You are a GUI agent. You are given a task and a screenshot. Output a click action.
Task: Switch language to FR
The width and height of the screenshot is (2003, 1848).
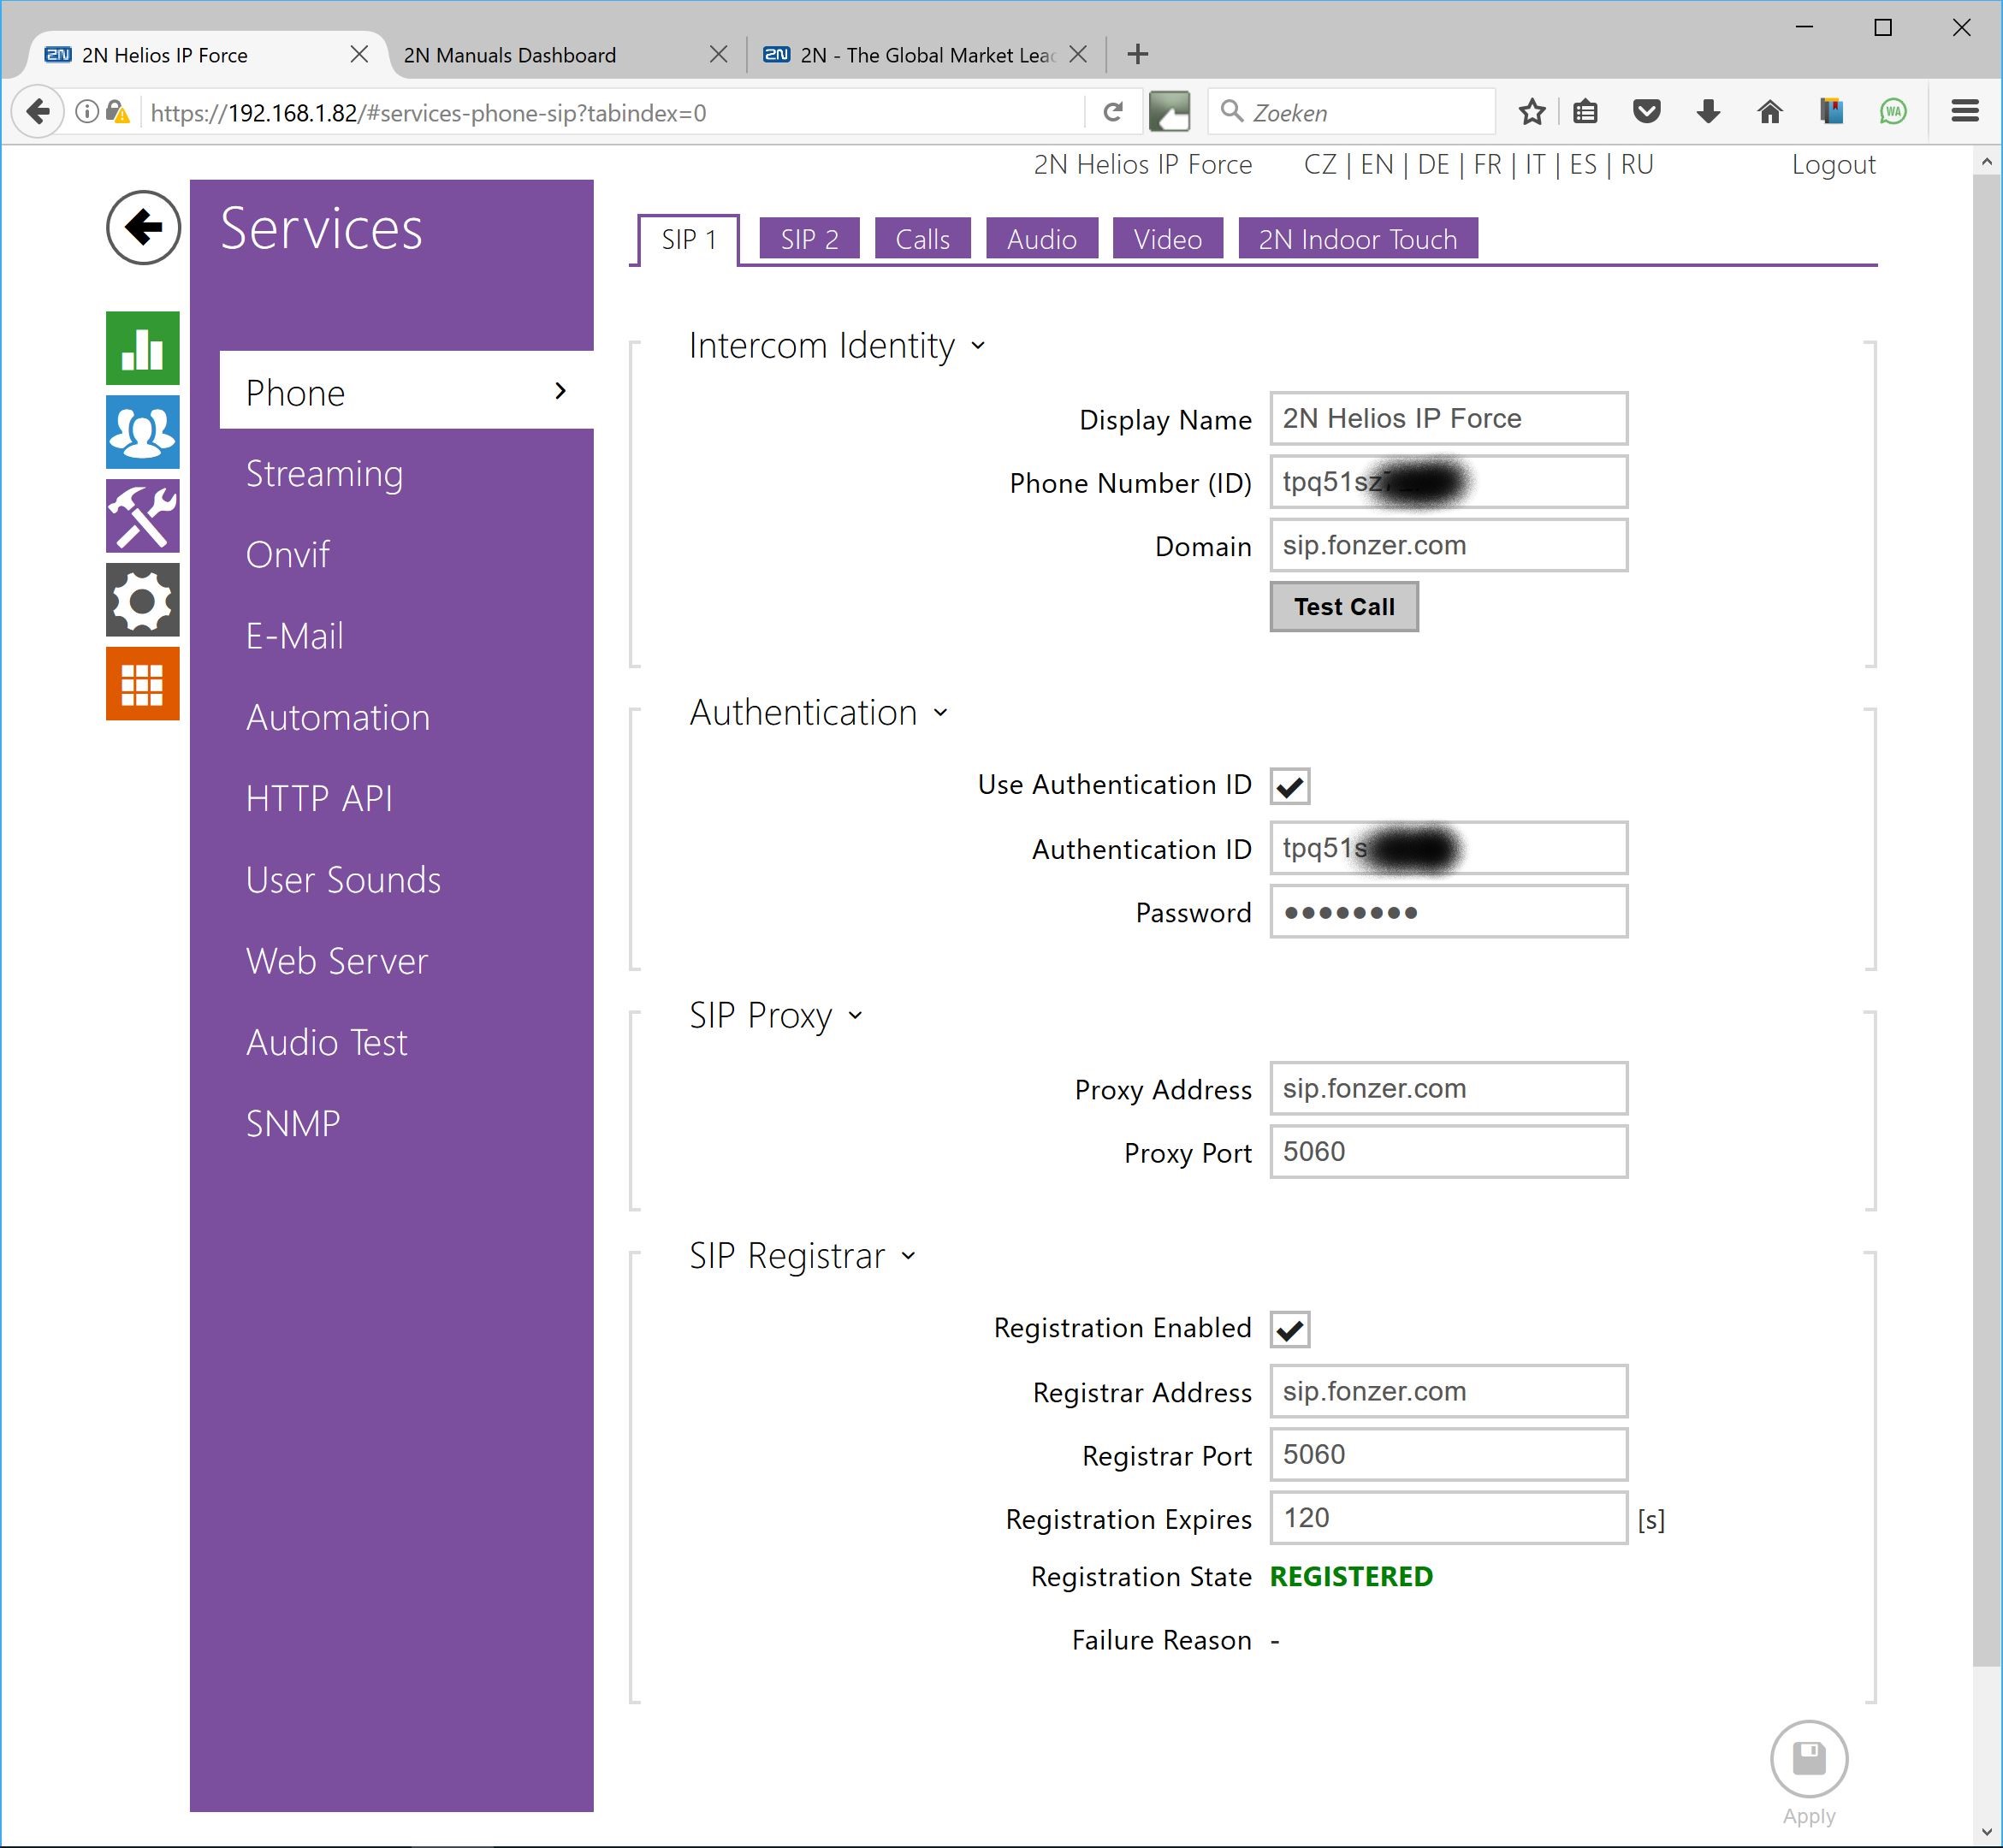(1487, 164)
